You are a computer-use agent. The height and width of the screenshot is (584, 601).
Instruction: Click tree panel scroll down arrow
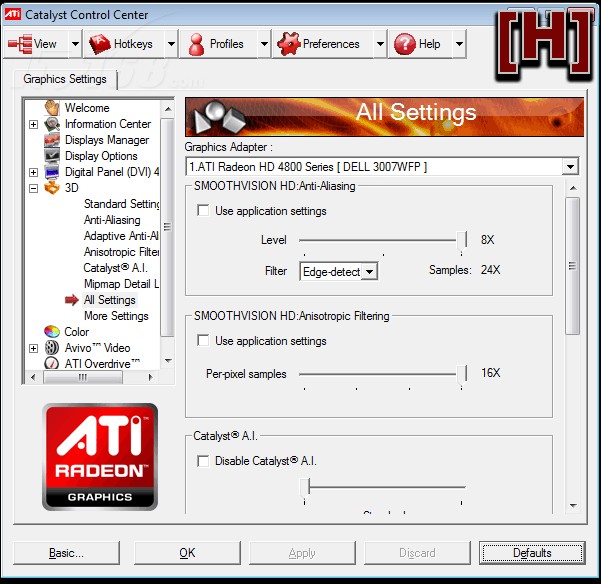click(168, 361)
